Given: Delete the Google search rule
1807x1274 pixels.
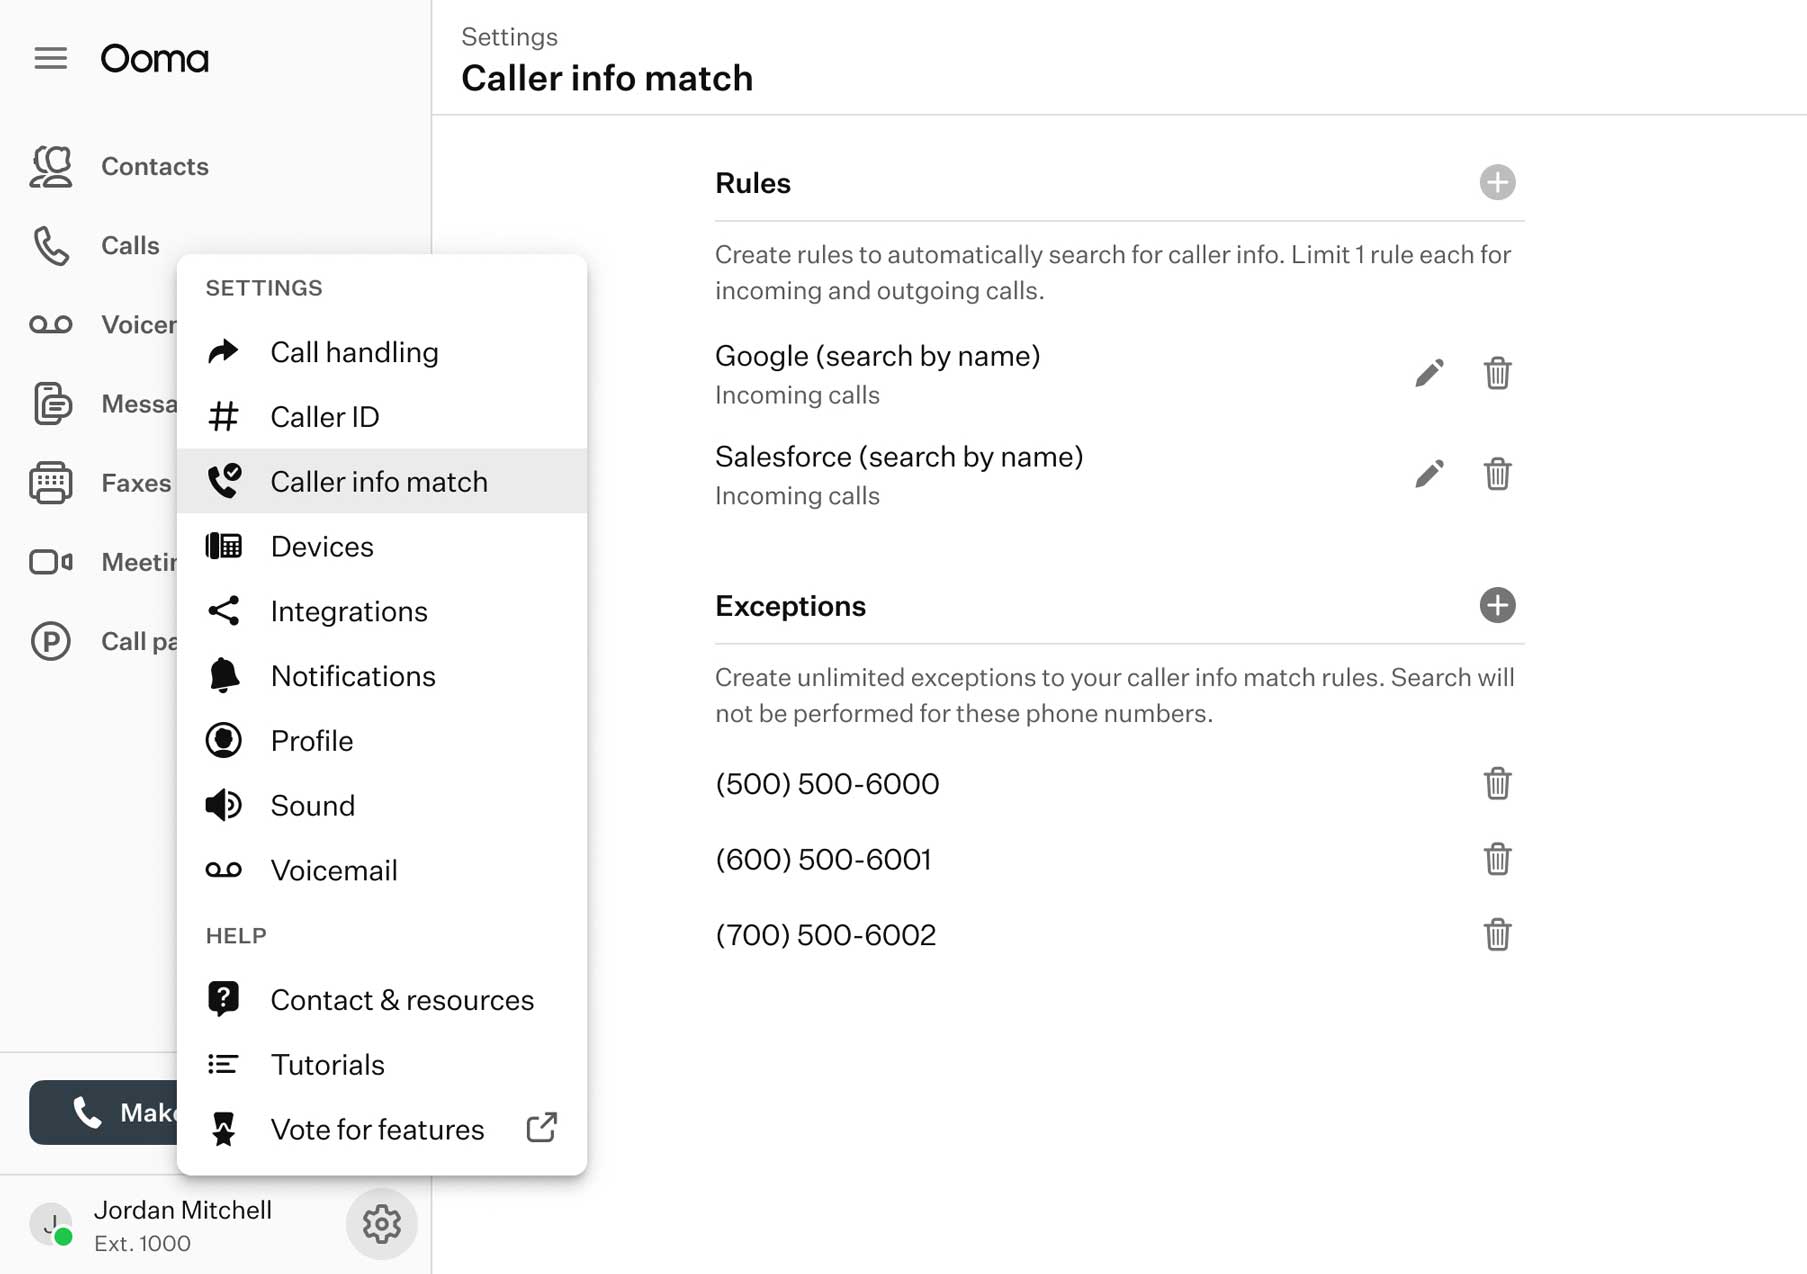Looking at the screenshot, I should [x=1497, y=373].
